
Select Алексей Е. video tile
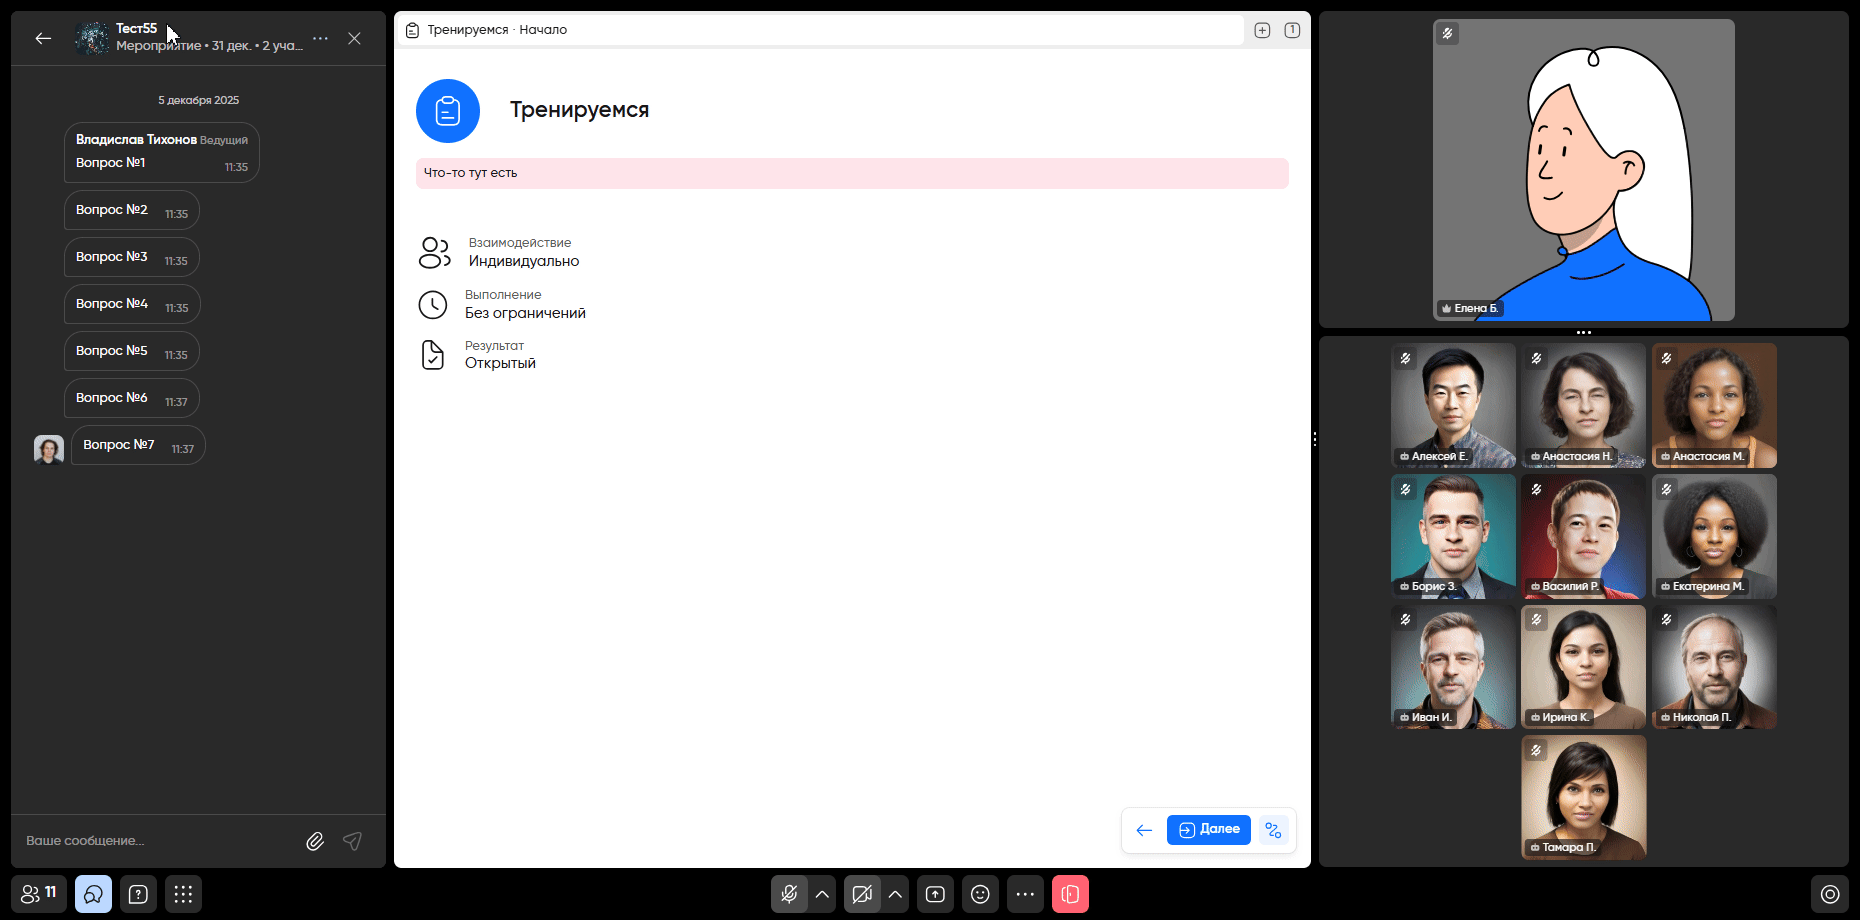1453,406
